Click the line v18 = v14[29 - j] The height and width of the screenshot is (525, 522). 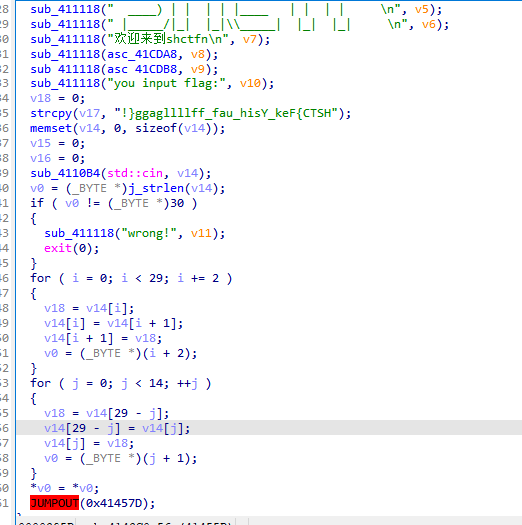[106, 413]
